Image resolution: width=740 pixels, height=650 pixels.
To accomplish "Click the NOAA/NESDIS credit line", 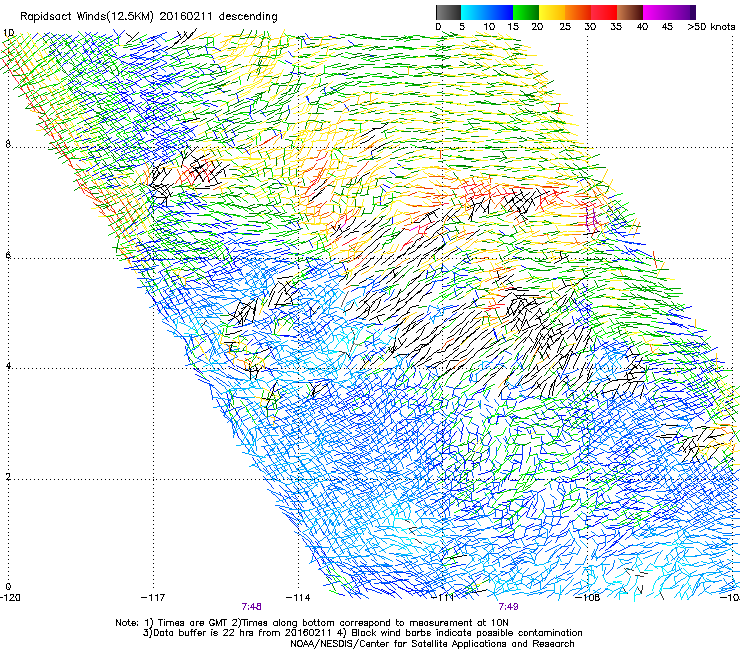I will coord(432,644).
